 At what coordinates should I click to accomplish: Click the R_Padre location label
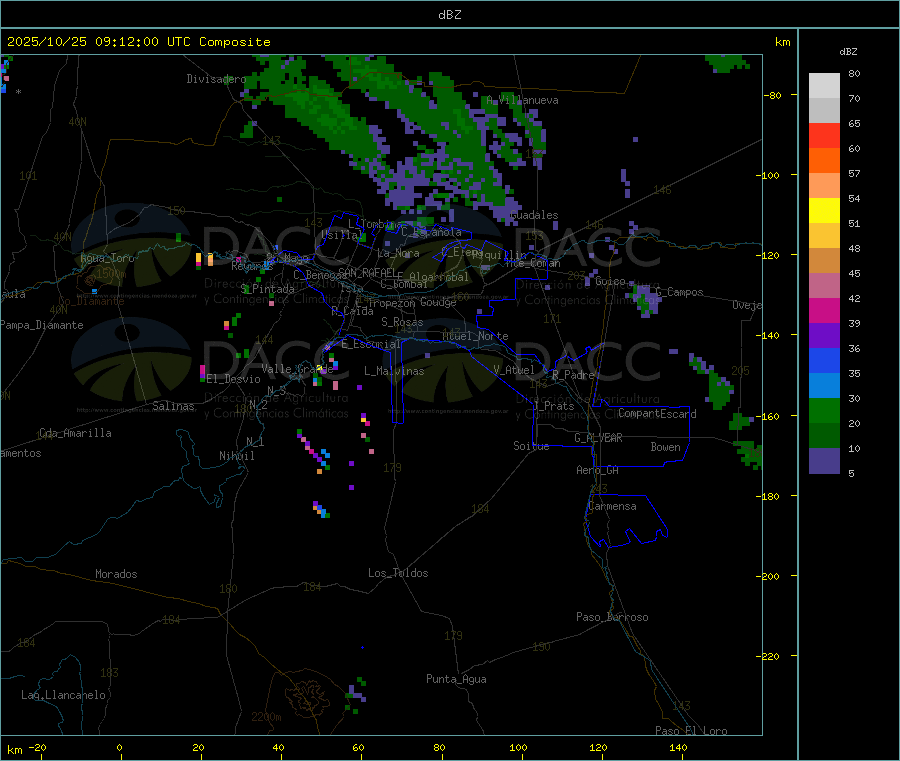(573, 375)
